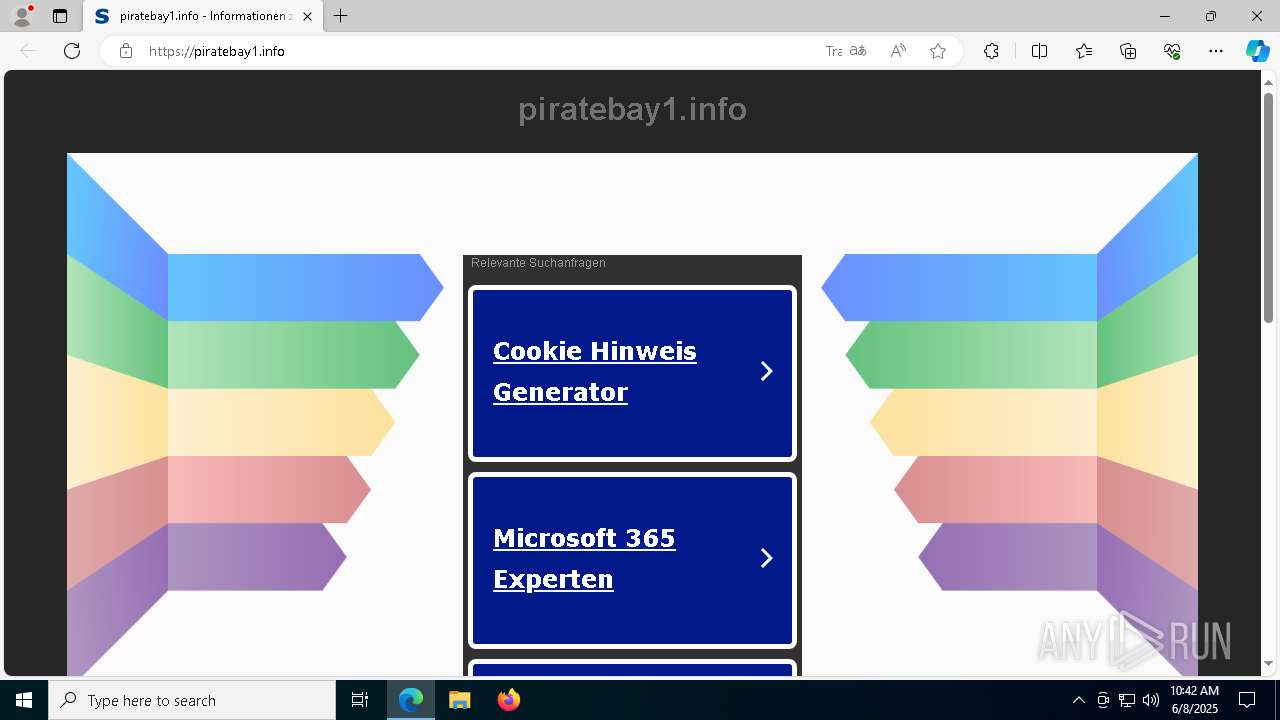
Task: View site information lock icon
Action: pos(126,51)
